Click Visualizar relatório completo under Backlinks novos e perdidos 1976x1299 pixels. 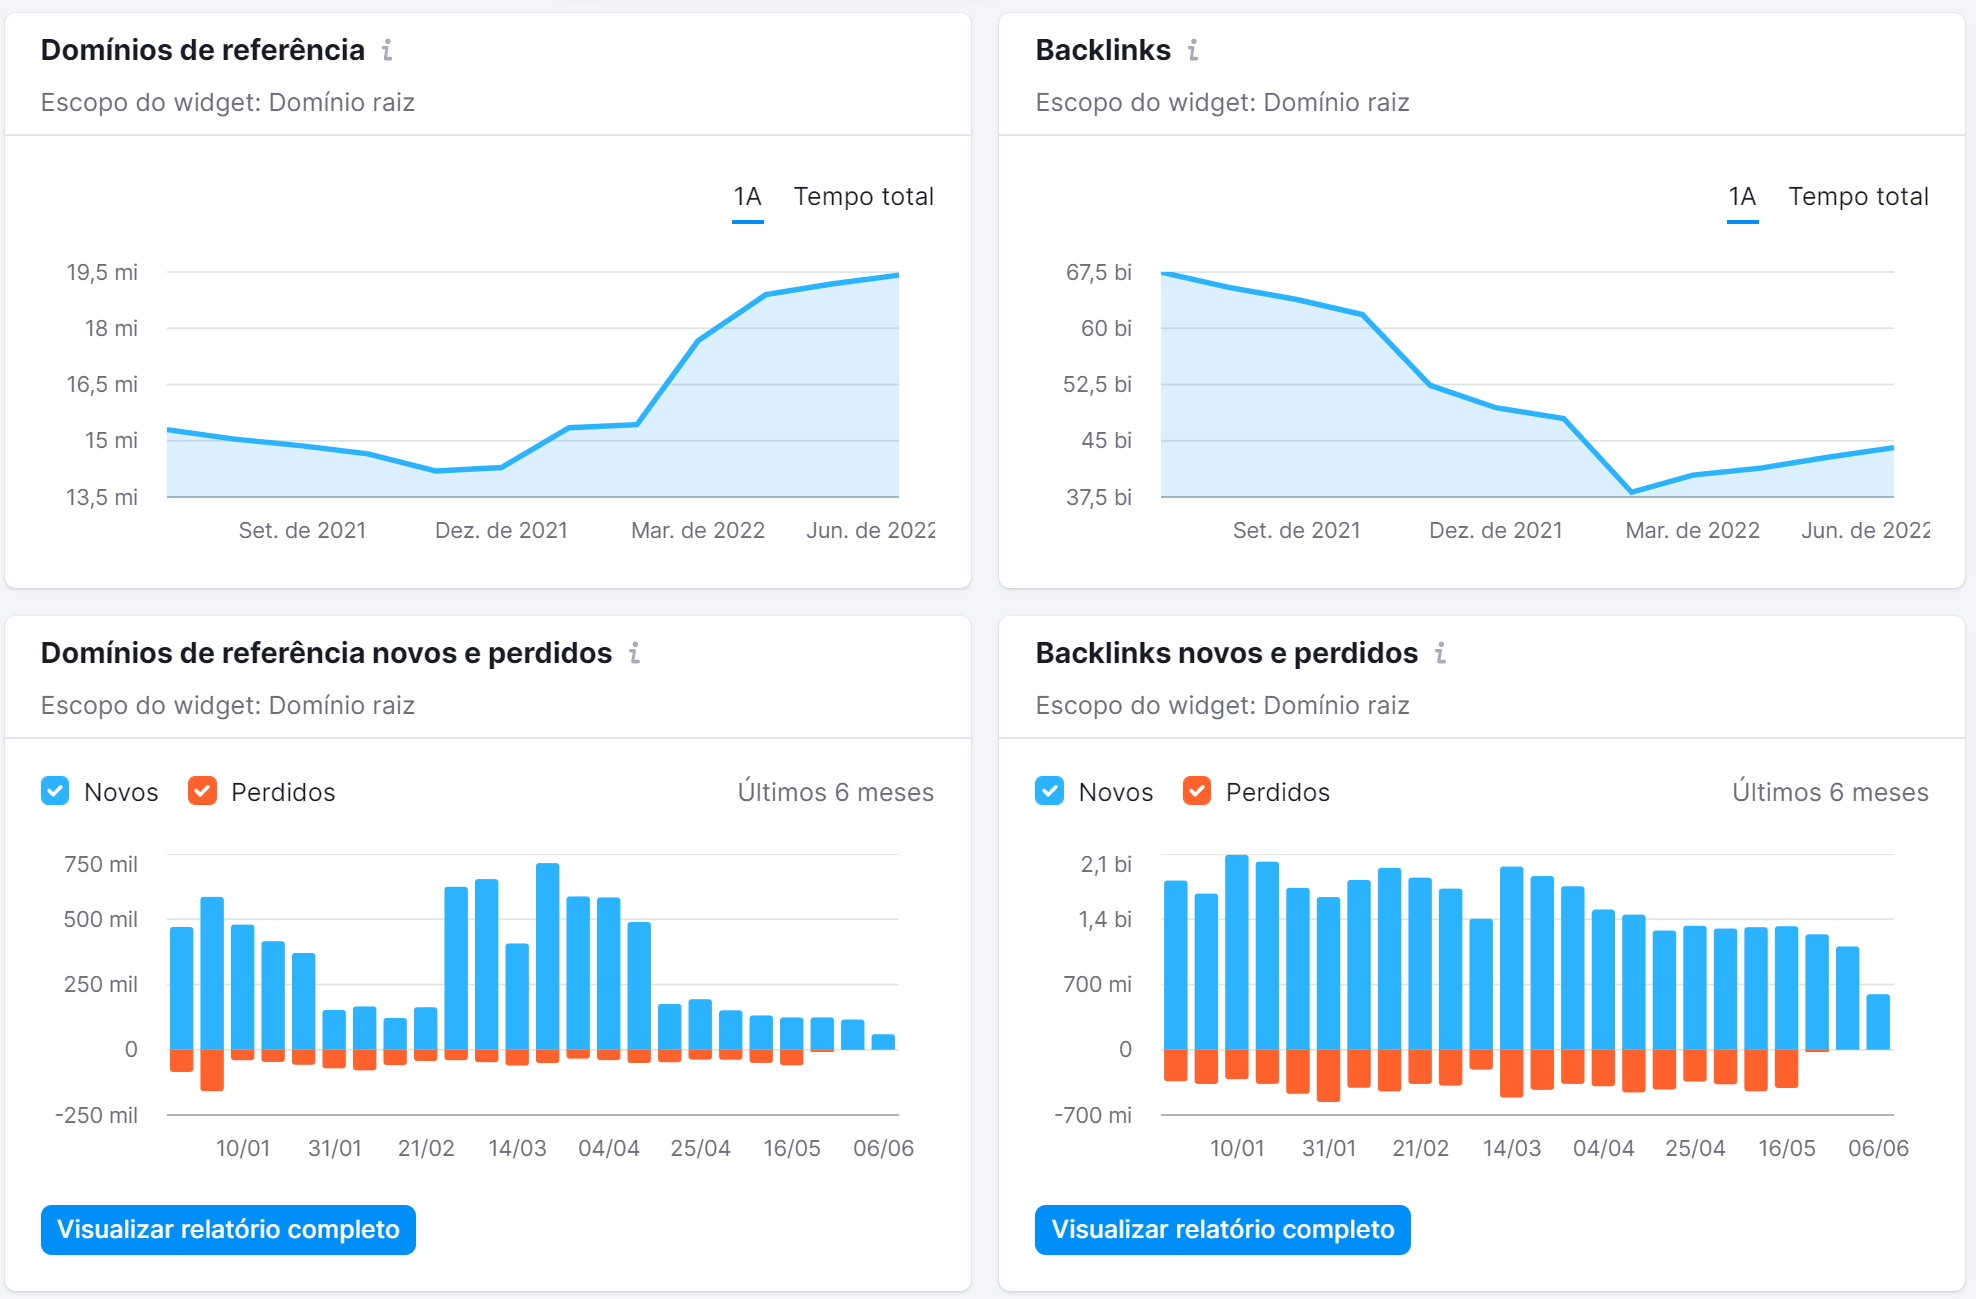point(1222,1230)
